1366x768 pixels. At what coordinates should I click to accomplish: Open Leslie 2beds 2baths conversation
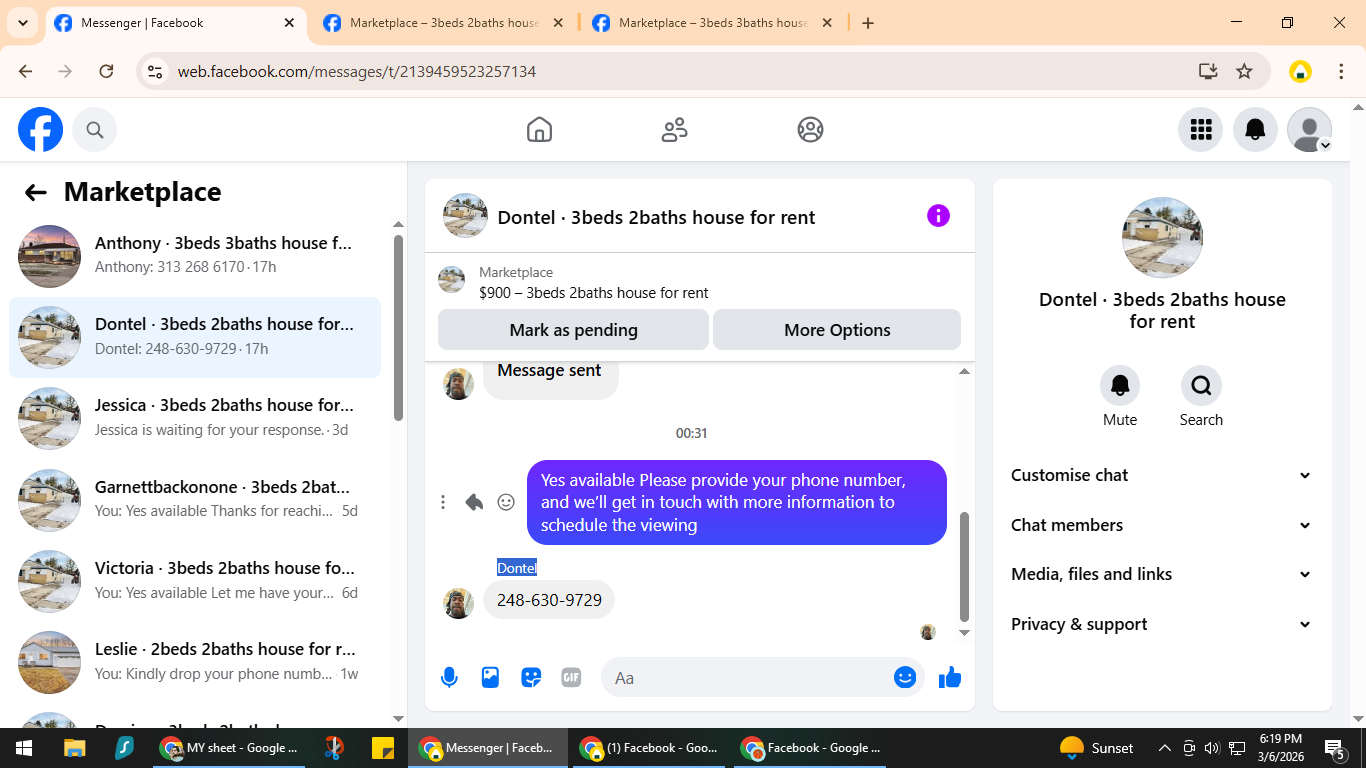tap(195, 661)
